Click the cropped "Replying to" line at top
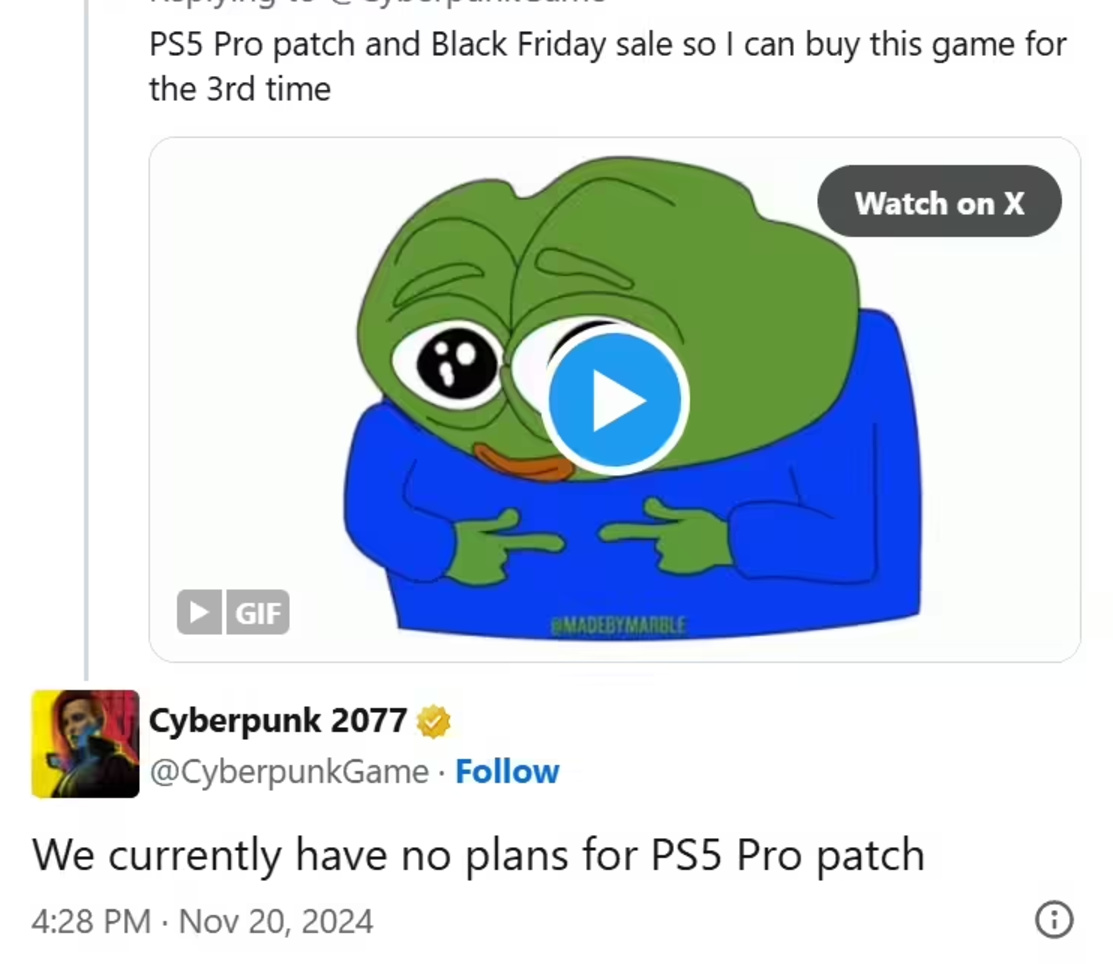 (x=378, y=3)
